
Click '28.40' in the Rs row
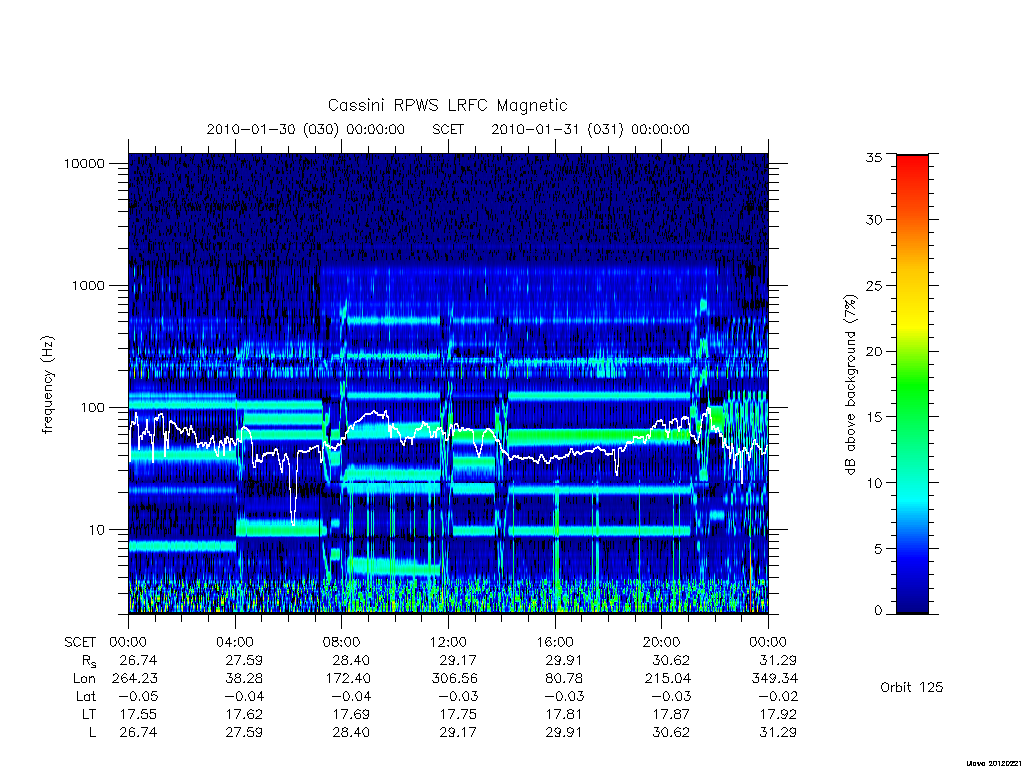coord(351,660)
